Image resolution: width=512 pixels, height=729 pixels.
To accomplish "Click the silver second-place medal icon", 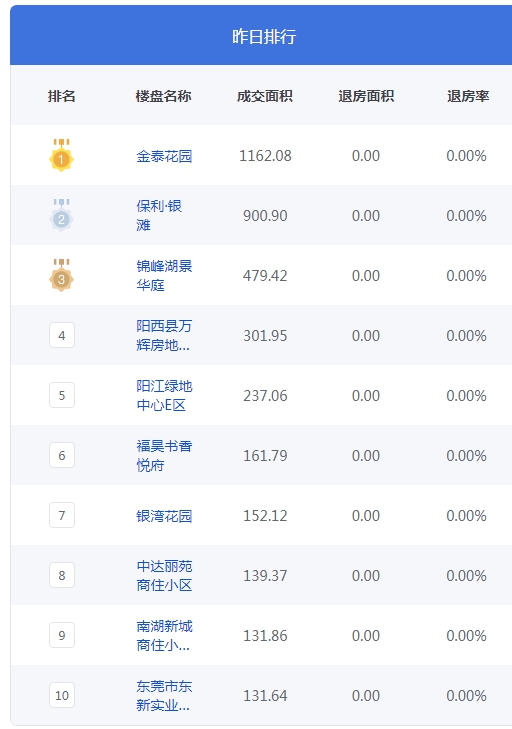I will pyautogui.click(x=61, y=215).
